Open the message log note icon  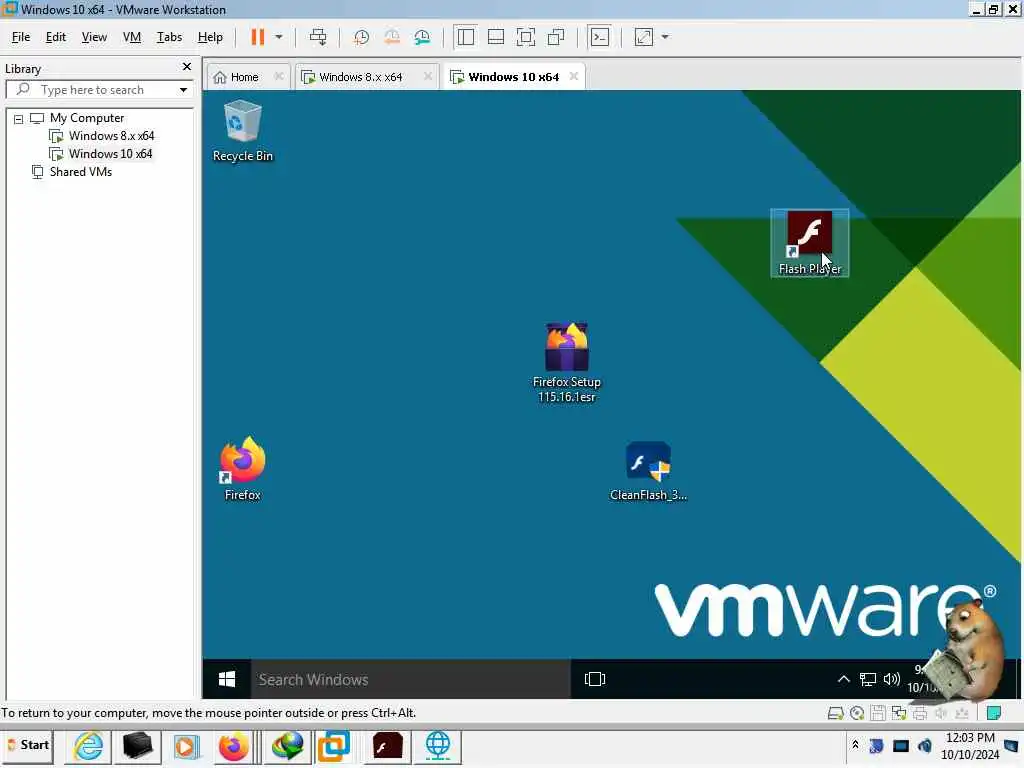(994, 713)
